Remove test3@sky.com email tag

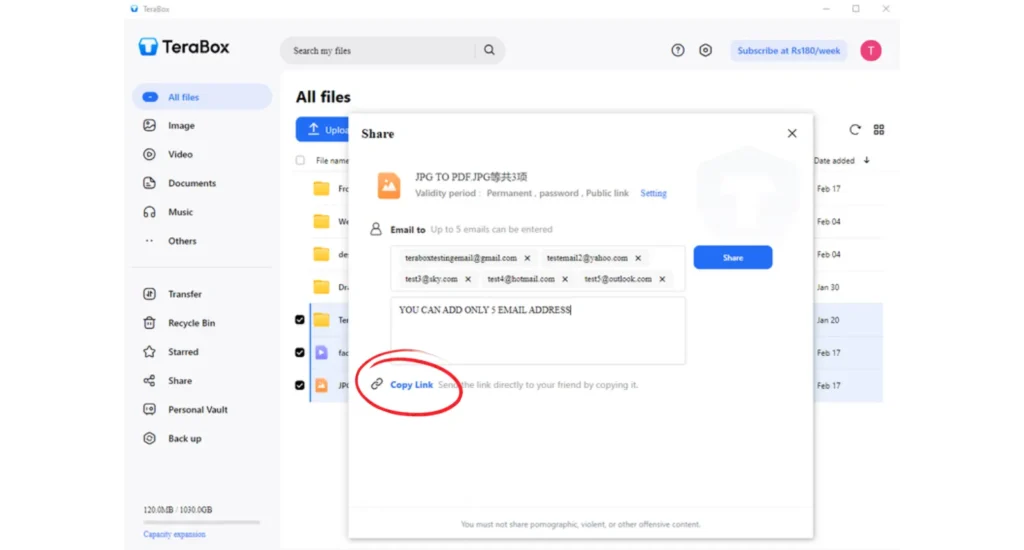tap(468, 279)
